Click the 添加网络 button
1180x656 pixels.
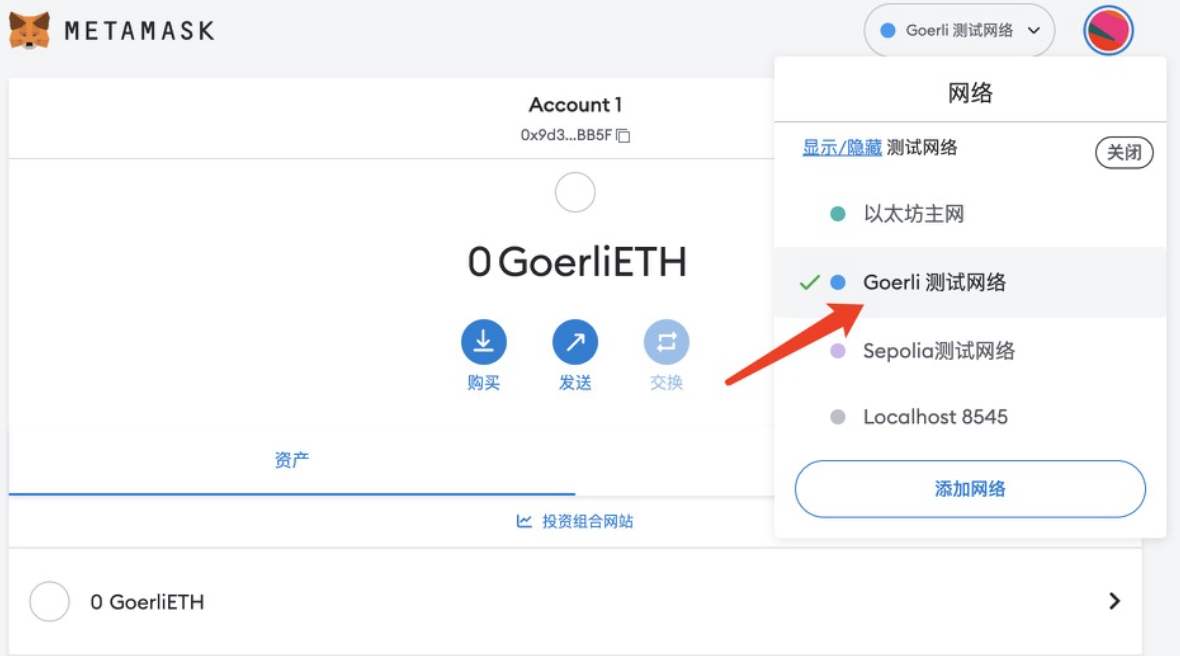(970, 489)
